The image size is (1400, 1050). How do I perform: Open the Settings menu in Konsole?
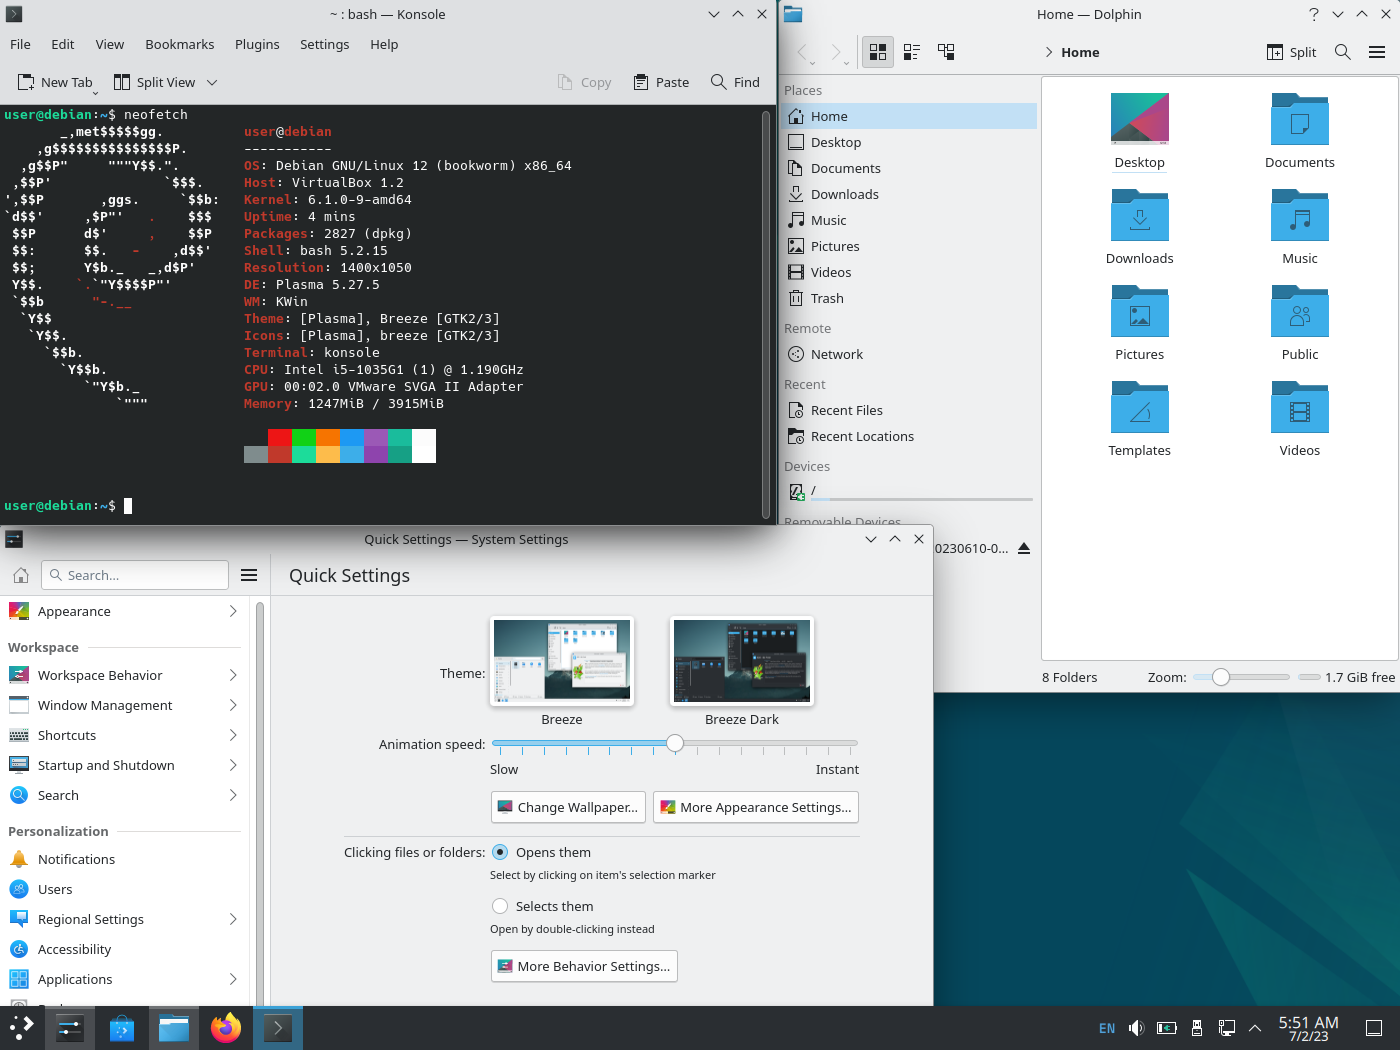(324, 44)
